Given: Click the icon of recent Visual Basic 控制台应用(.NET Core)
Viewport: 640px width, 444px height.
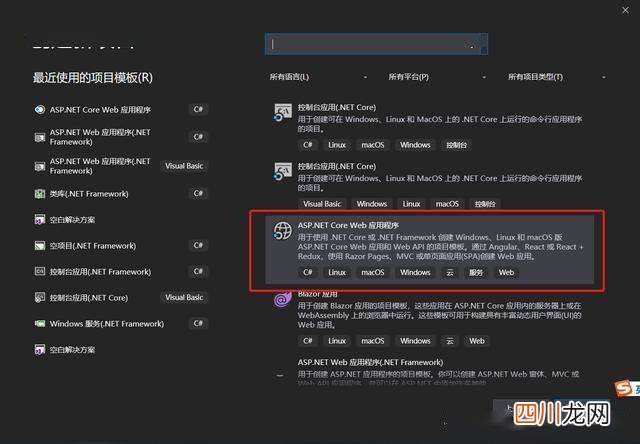Looking at the screenshot, I should click(x=40, y=297).
